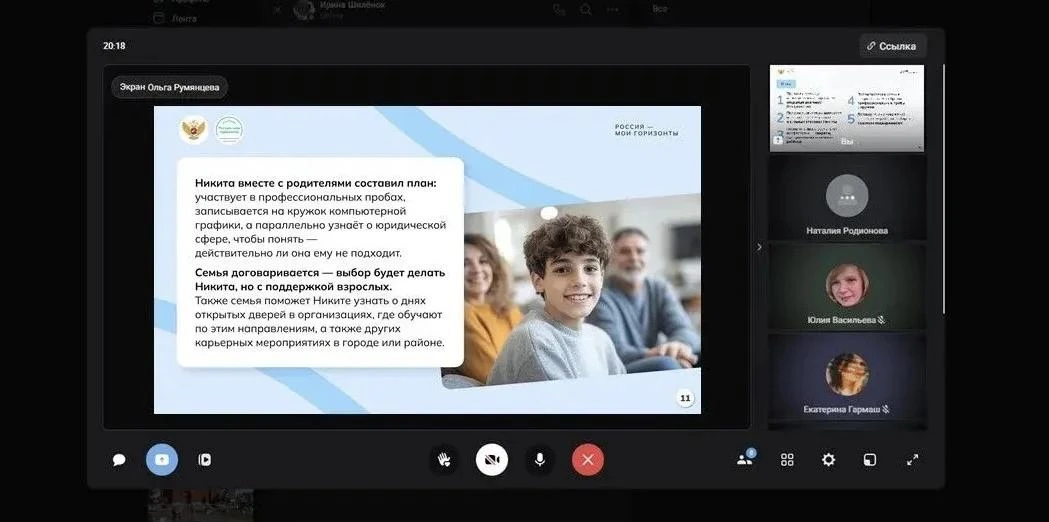Collapse the participants sidebar with the chevron

[x=759, y=247]
